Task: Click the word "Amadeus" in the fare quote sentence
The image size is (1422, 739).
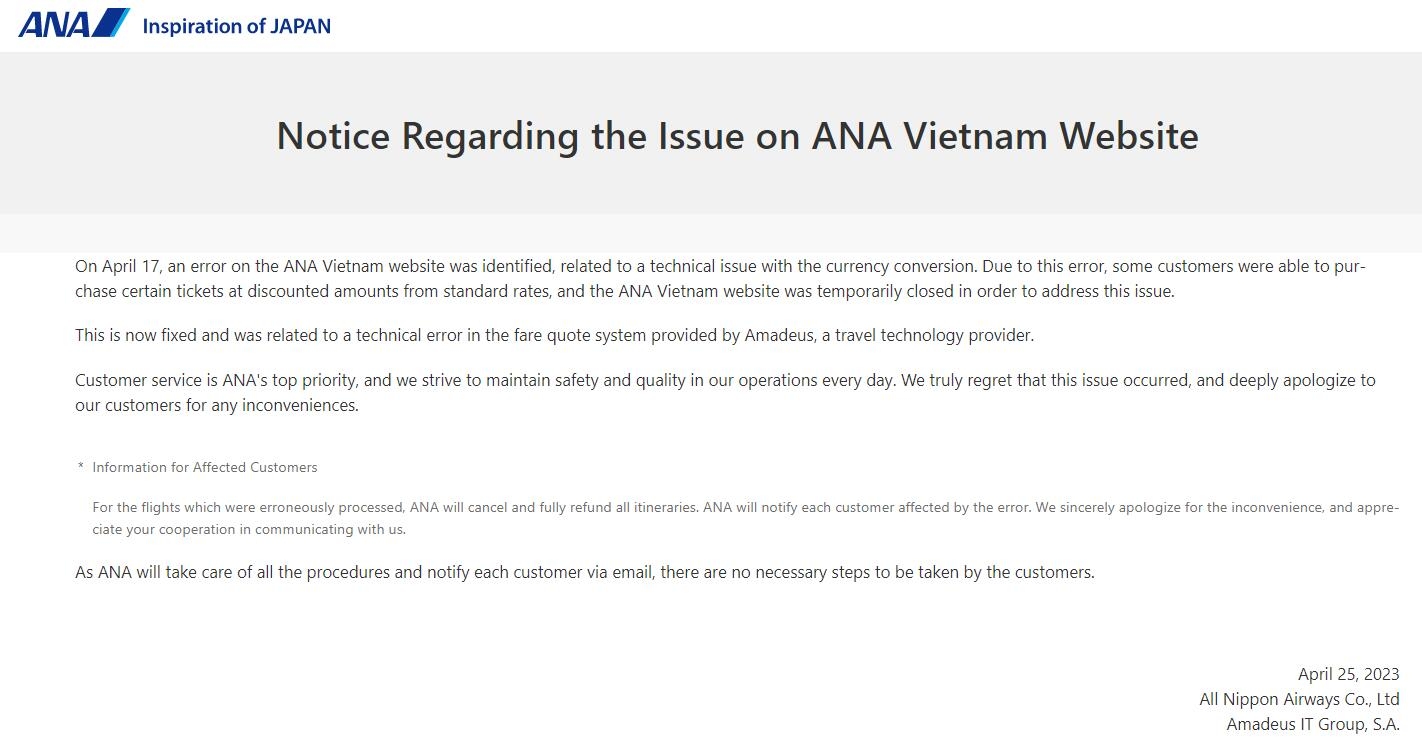Action: coord(778,335)
